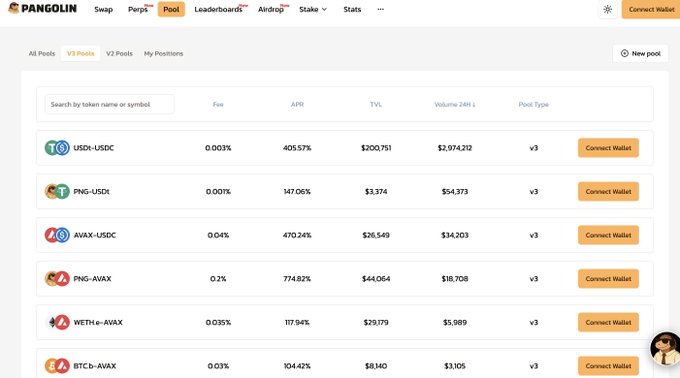Click the $44,064 TVL value
This screenshot has width=680, height=378.
coord(376,279)
